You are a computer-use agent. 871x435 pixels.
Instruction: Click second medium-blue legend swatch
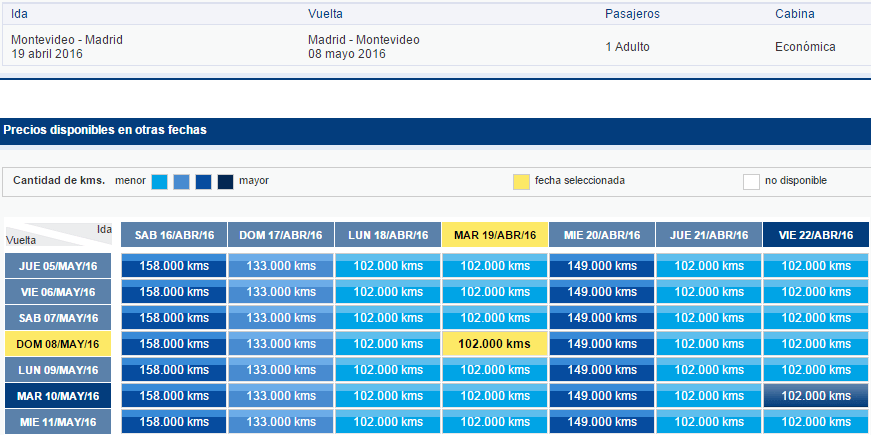[181, 182]
